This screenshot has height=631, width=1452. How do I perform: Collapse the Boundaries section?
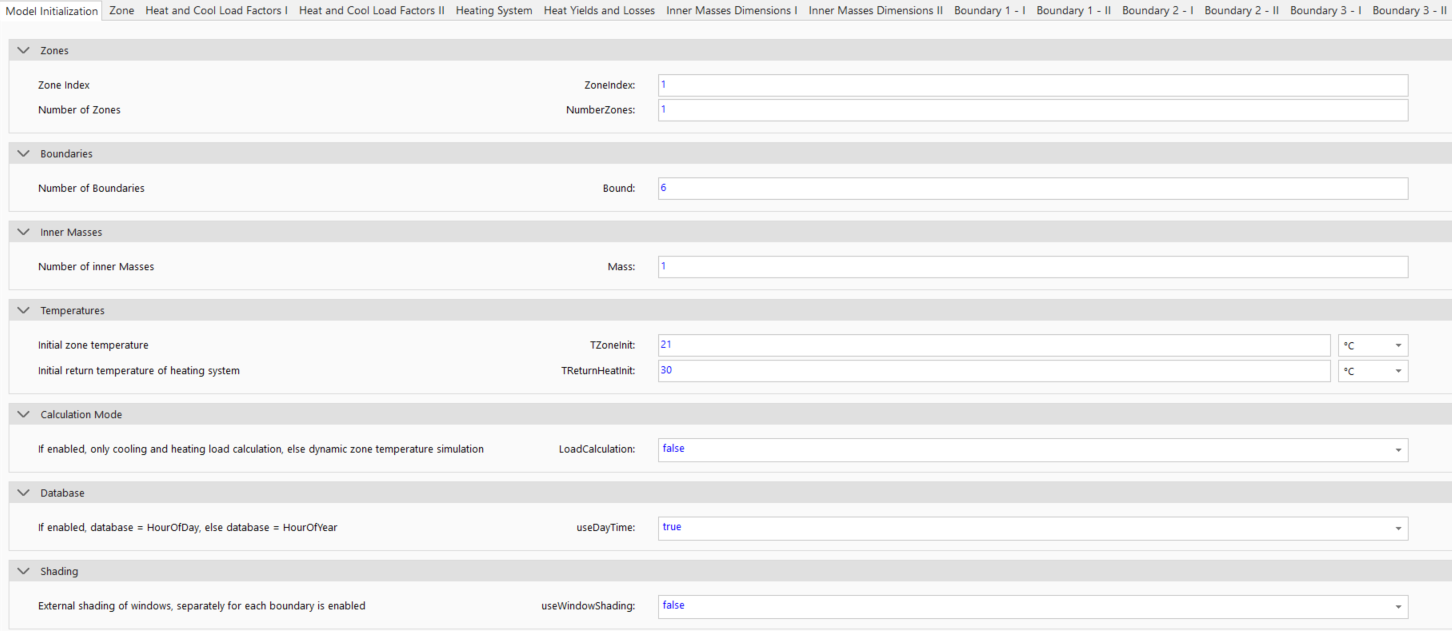click(24, 154)
